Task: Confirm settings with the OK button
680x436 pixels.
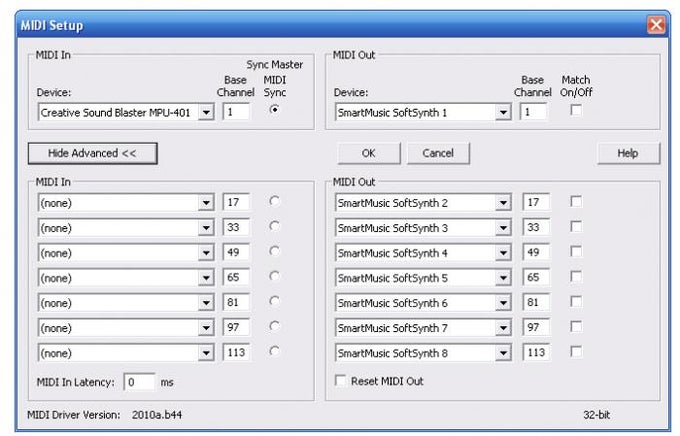Action: point(369,153)
